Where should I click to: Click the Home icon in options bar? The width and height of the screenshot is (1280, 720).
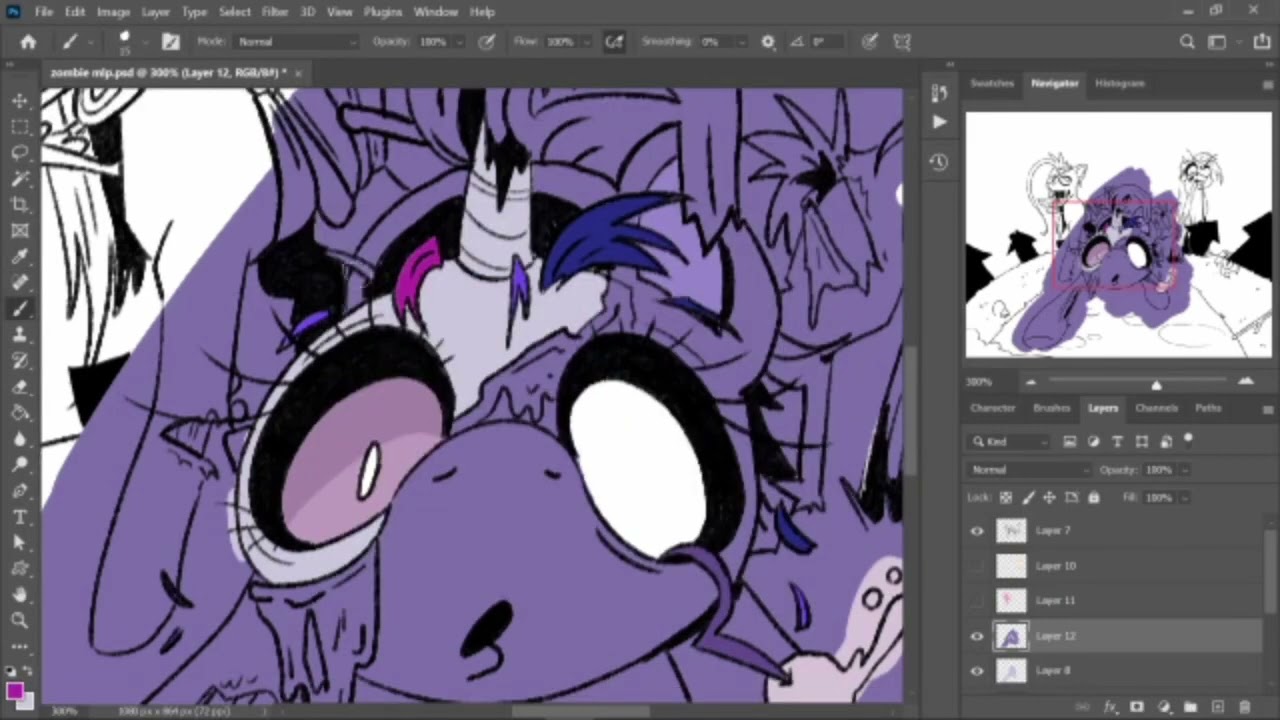click(28, 42)
